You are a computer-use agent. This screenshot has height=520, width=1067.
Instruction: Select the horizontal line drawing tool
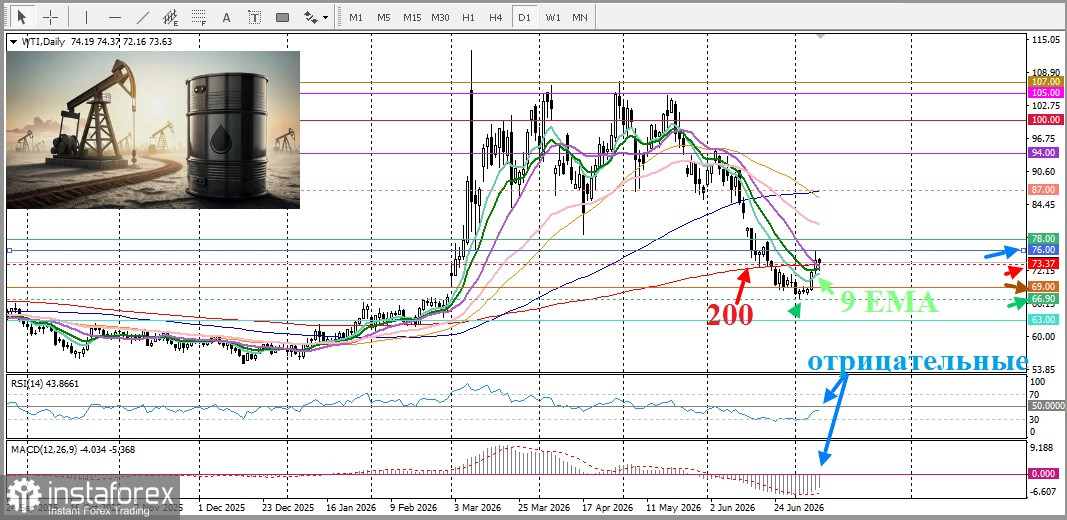tap(115, 17)
